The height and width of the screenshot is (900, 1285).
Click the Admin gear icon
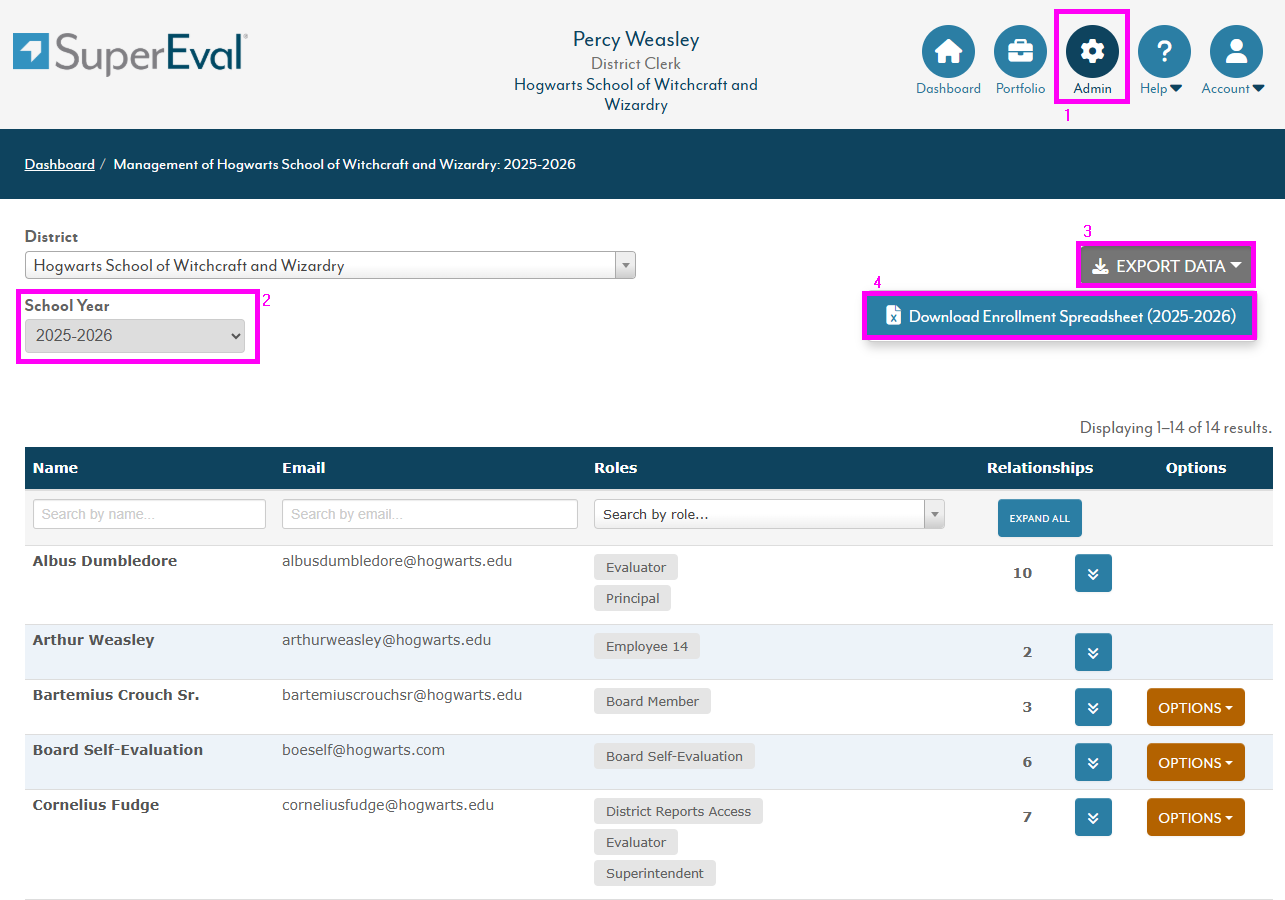1092,52
